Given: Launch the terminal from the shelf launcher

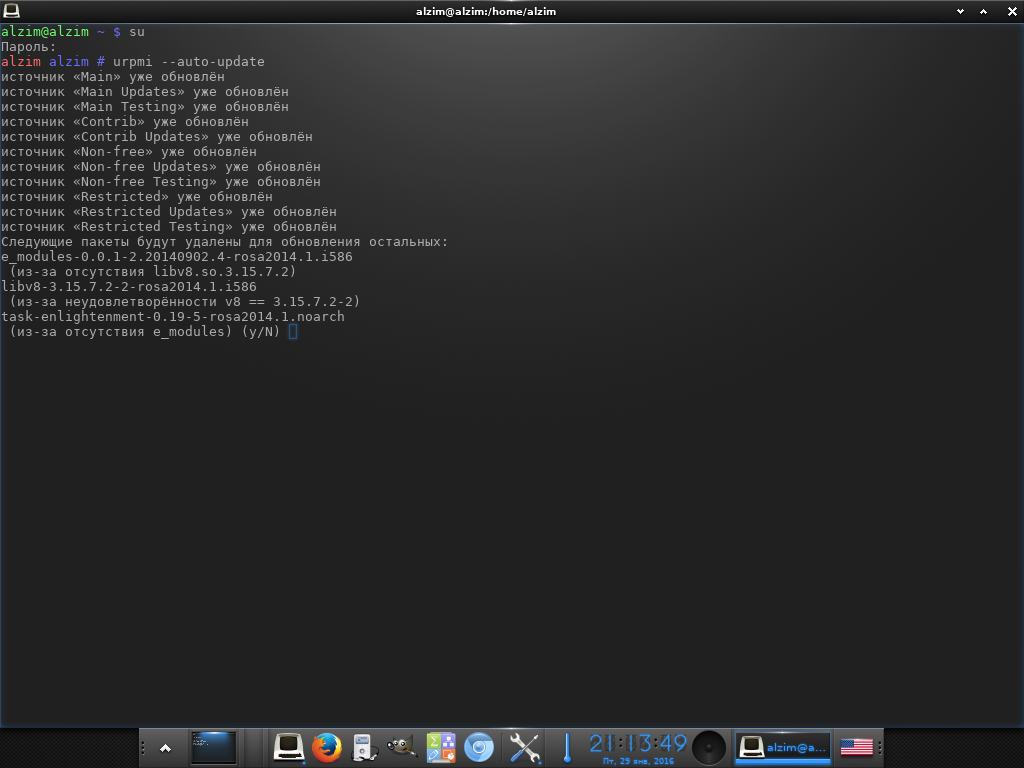Looking at the screenshot, I should (289, 747).
